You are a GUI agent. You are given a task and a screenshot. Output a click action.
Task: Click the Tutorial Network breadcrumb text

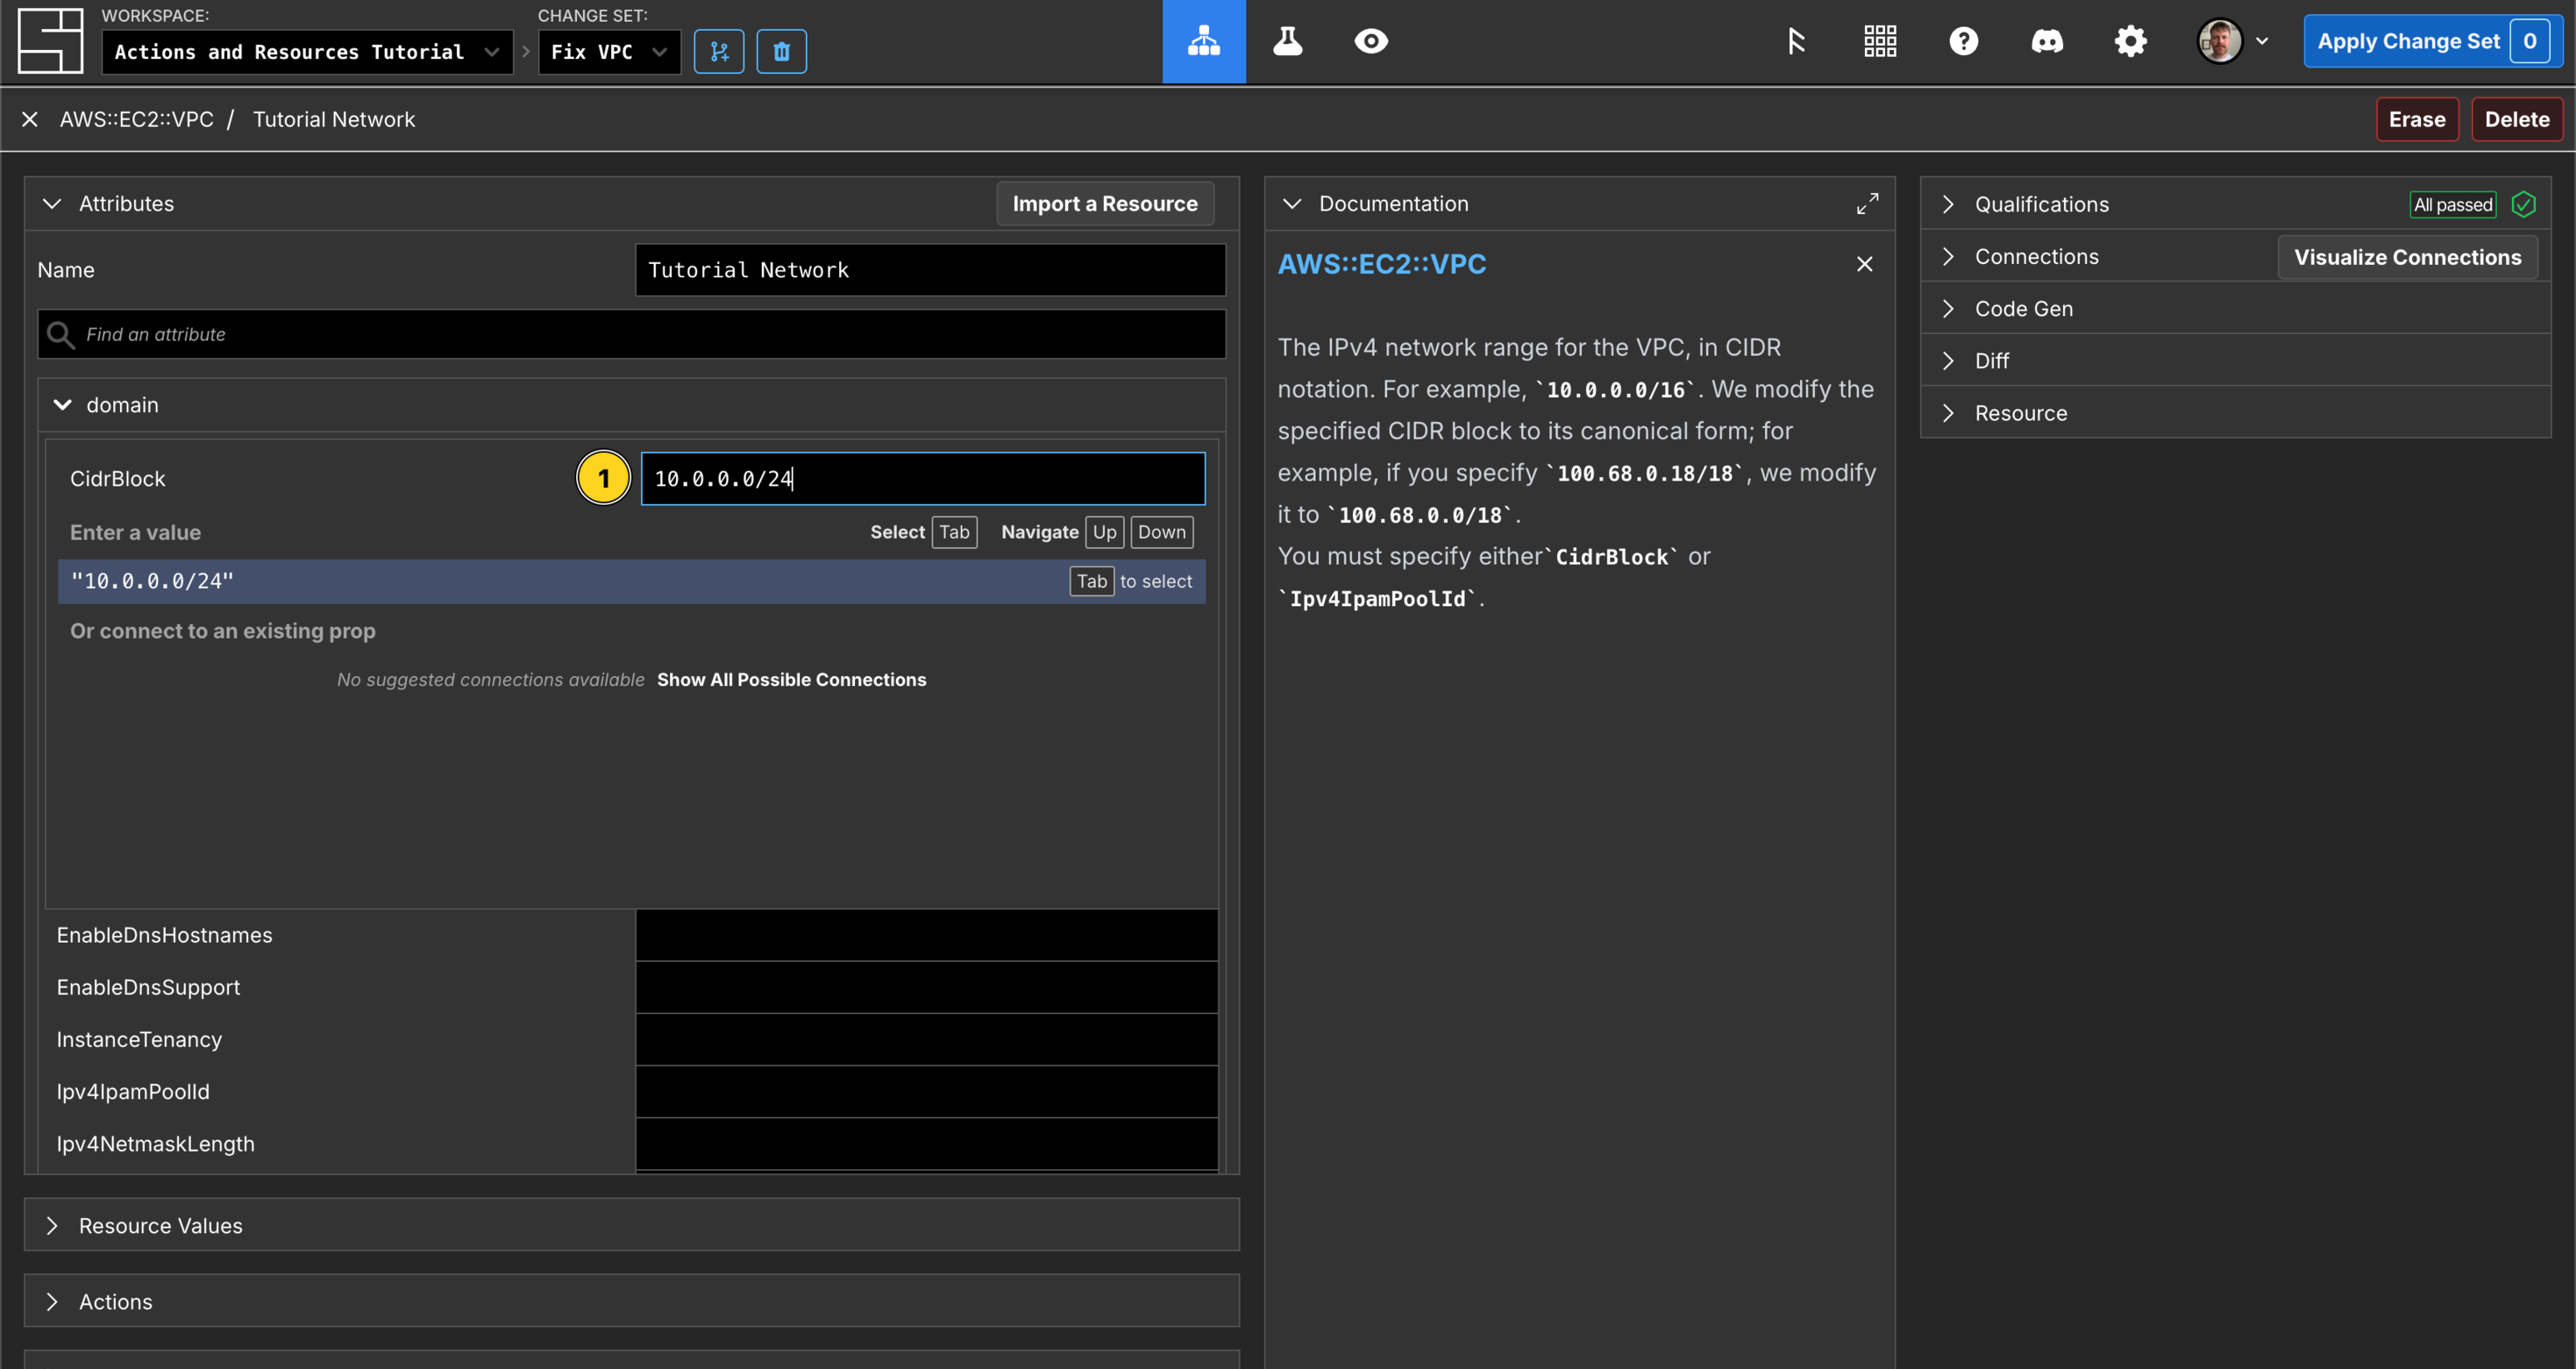pos(334,119)
